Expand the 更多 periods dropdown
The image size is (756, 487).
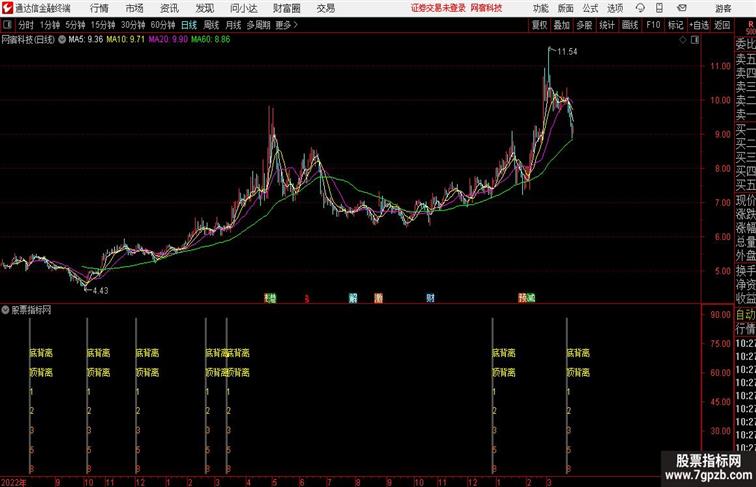click(286, 25)
